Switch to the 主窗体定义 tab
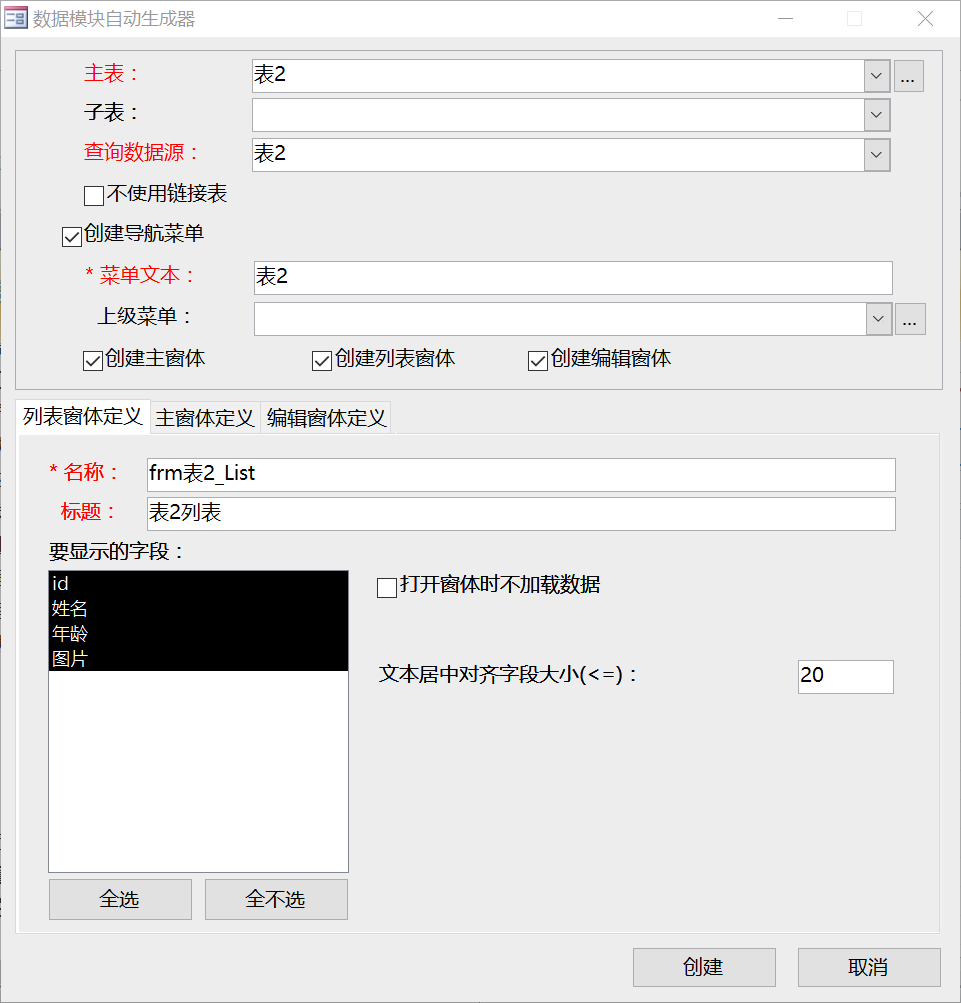The width and height of the screenshot is (961, 1003). pos(205,418)
